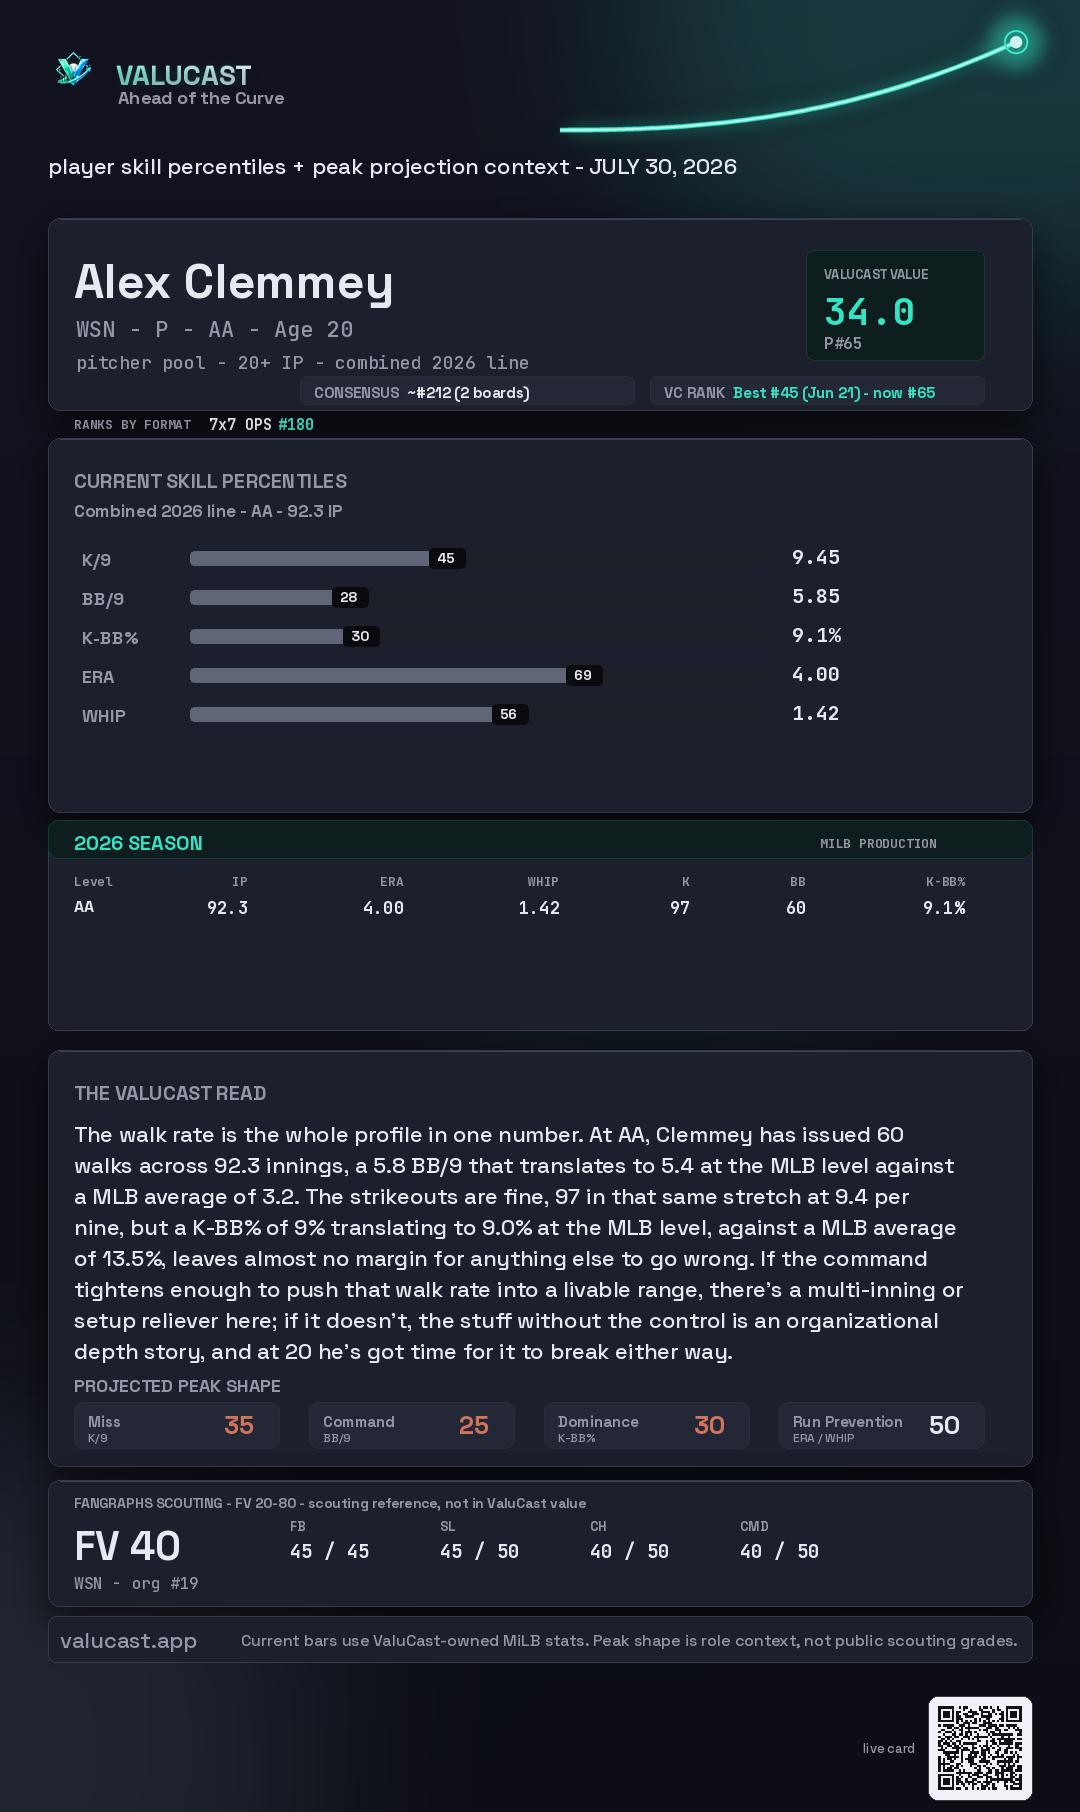
Task: Click the ValuCast Value 34.0 box
Action: [895, 305]
